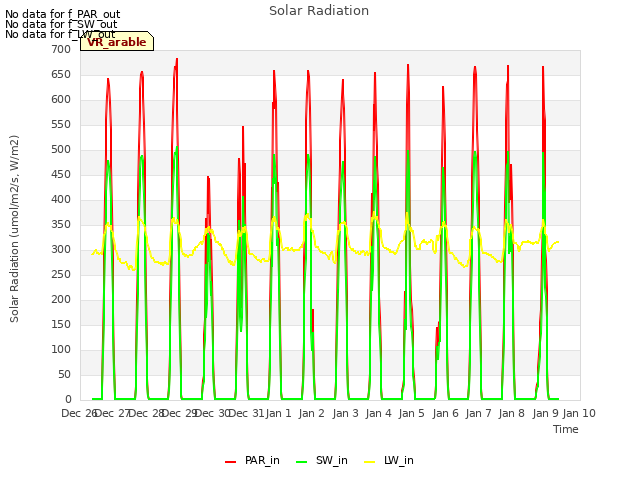
Task: Click the 350 y-axis tick label
Action: (61, 224)
